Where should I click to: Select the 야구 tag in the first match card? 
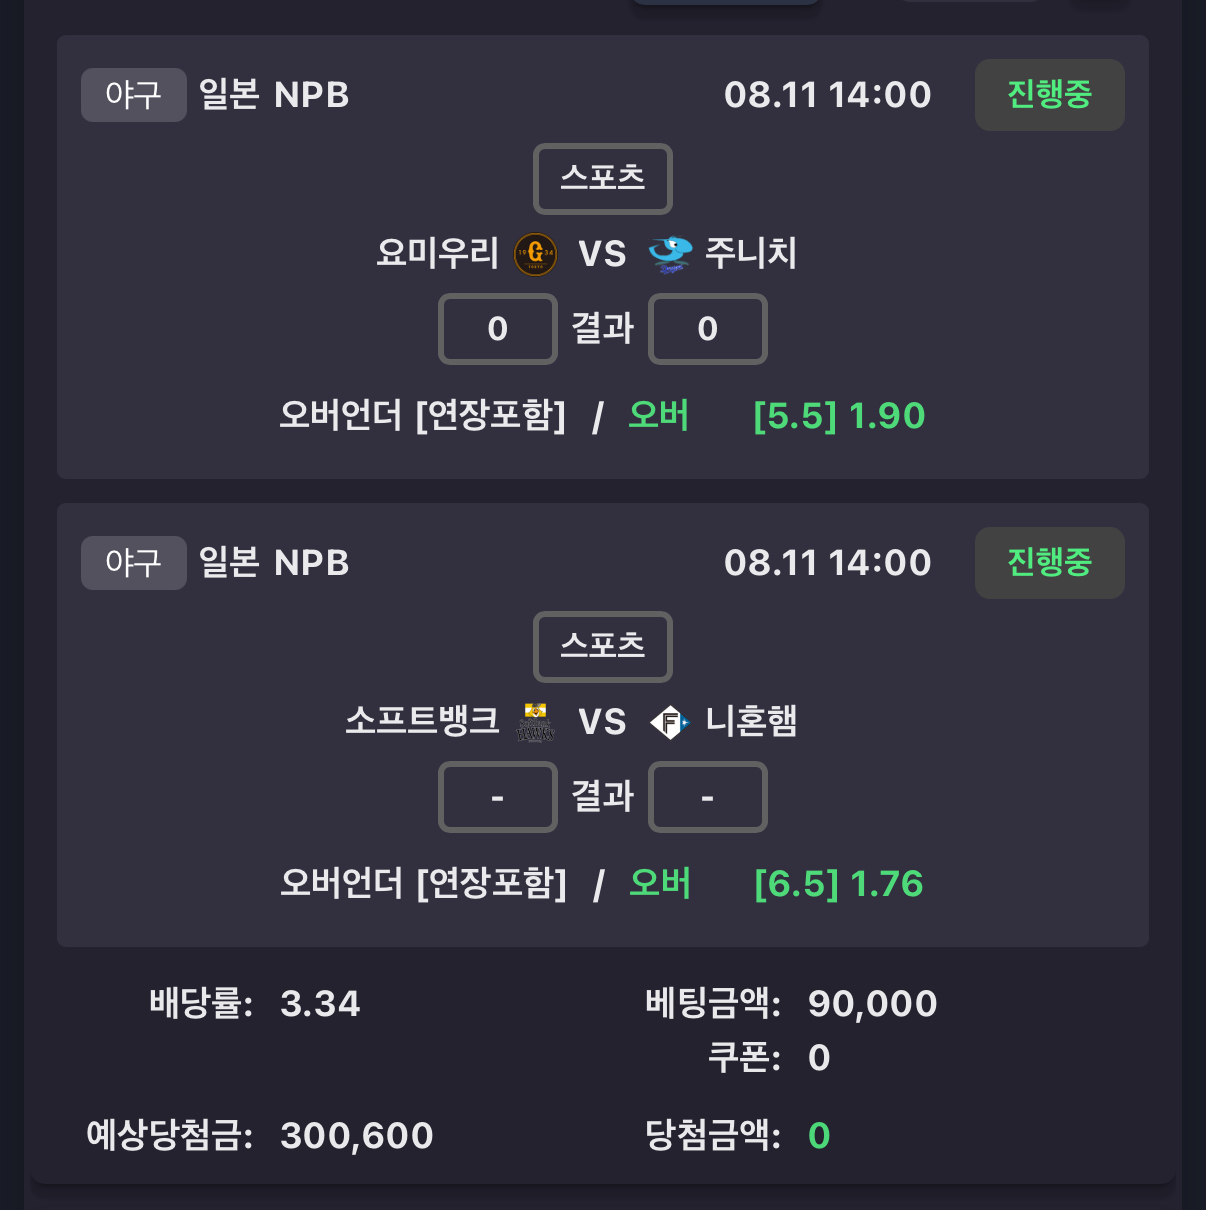point(134,95)
